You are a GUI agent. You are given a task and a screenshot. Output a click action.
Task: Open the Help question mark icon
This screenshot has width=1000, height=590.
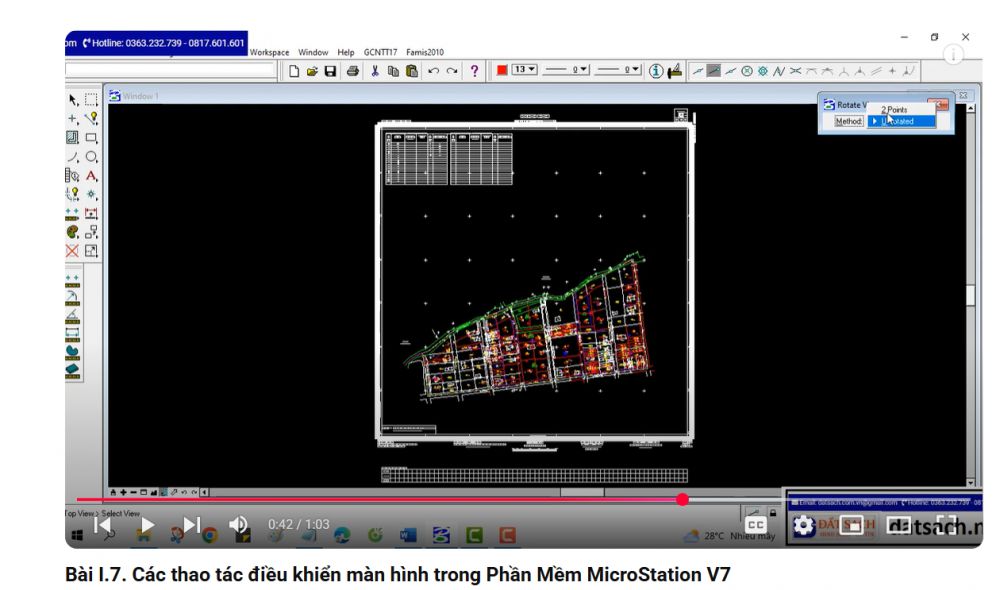pos(474,71)
